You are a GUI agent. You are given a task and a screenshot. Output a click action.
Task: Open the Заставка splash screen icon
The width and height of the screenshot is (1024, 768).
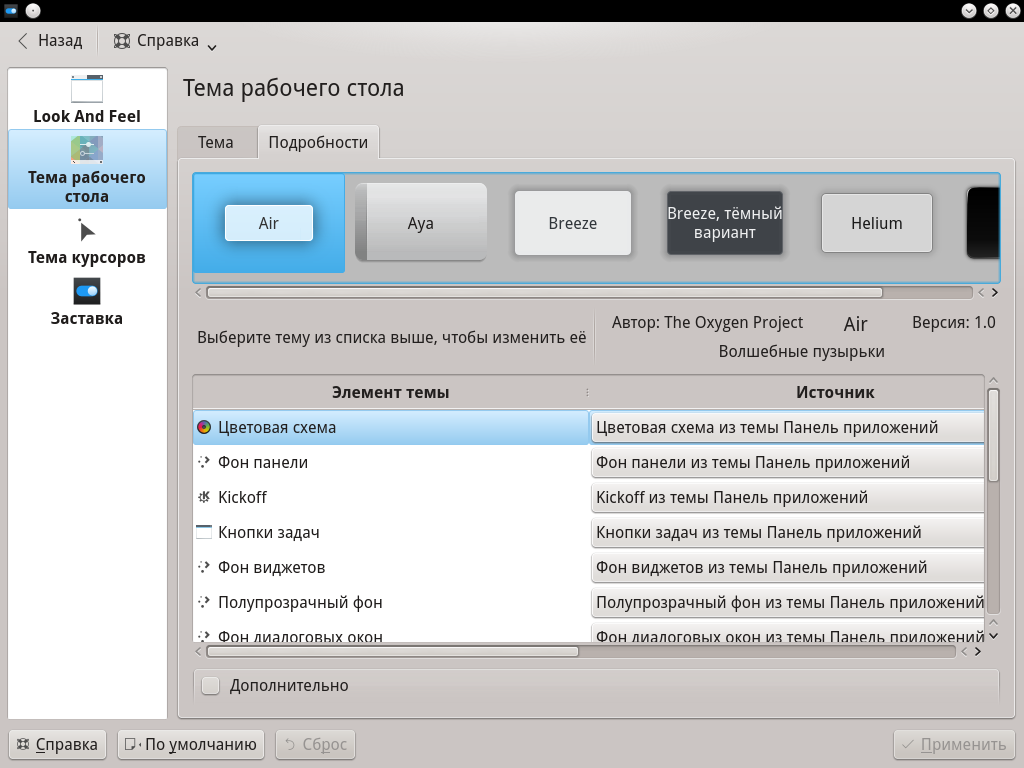click(87, 291)
